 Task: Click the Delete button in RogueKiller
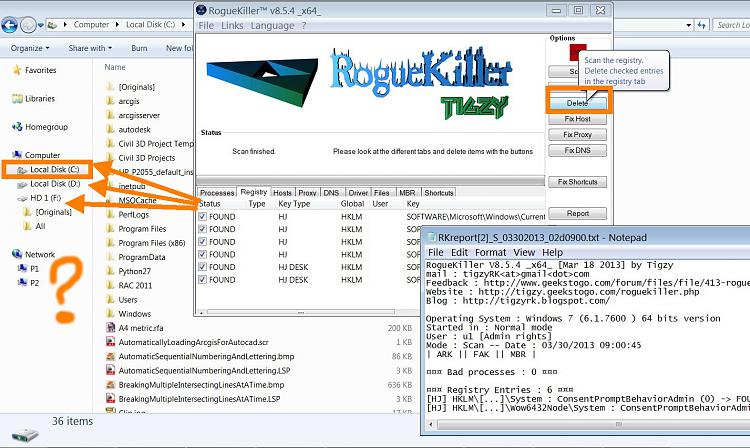pos(578,103)
